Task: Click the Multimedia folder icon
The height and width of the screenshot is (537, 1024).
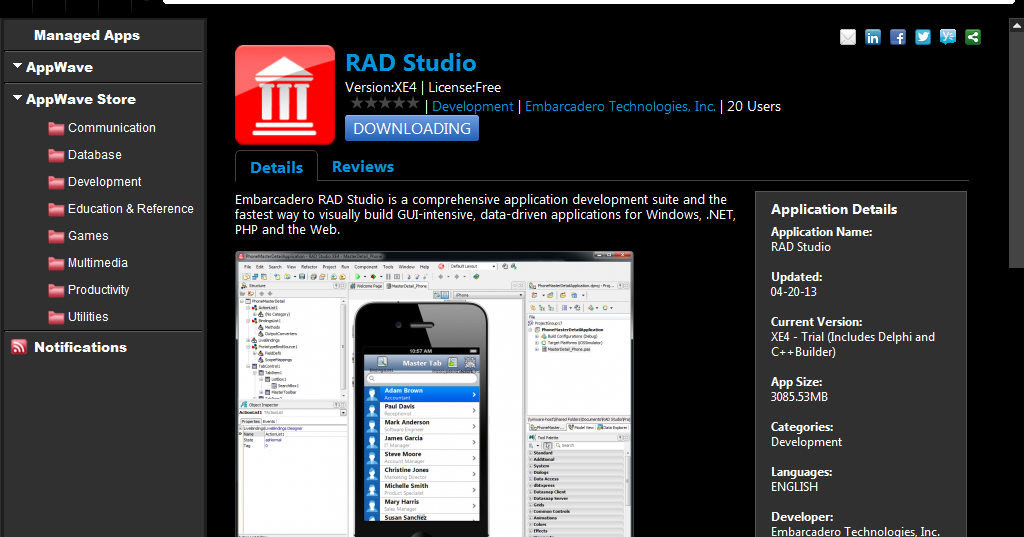Action: click(x=56, y=263)
